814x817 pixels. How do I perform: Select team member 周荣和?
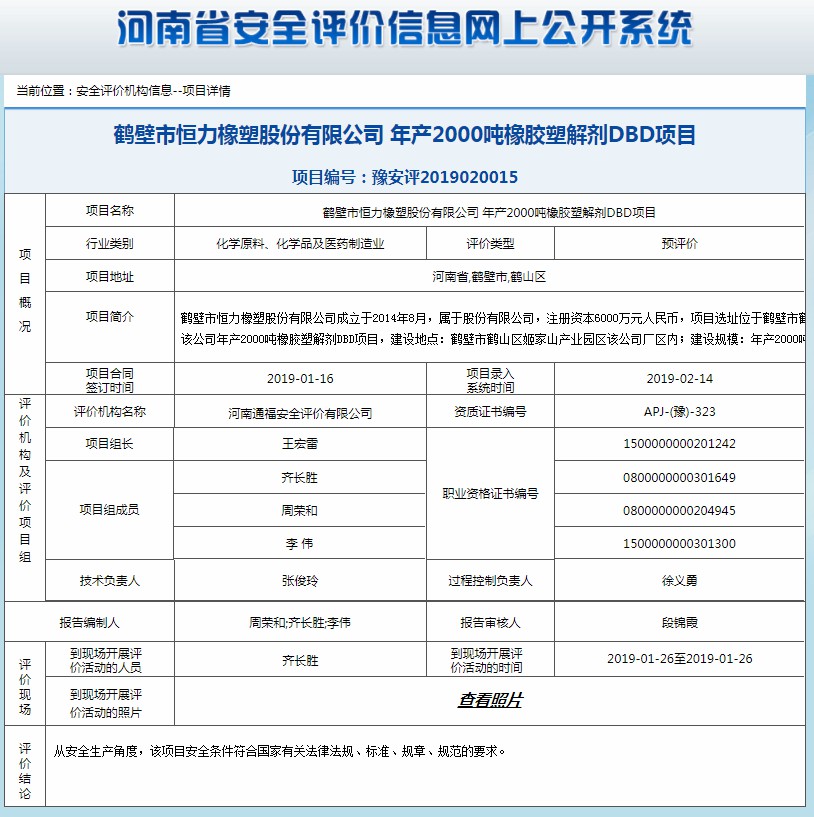tap(300, 511)
